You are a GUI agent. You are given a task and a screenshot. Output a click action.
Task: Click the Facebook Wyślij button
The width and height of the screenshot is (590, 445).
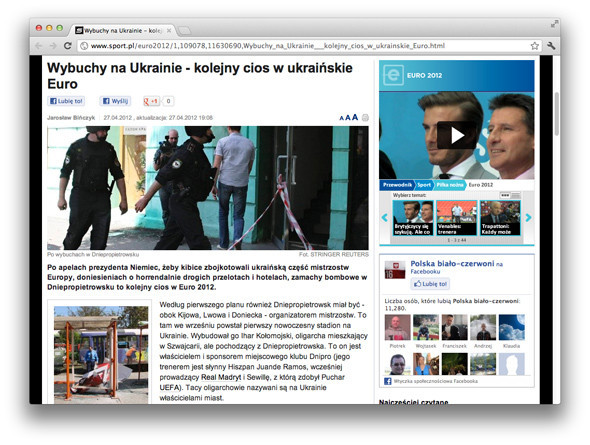(116, 101)
